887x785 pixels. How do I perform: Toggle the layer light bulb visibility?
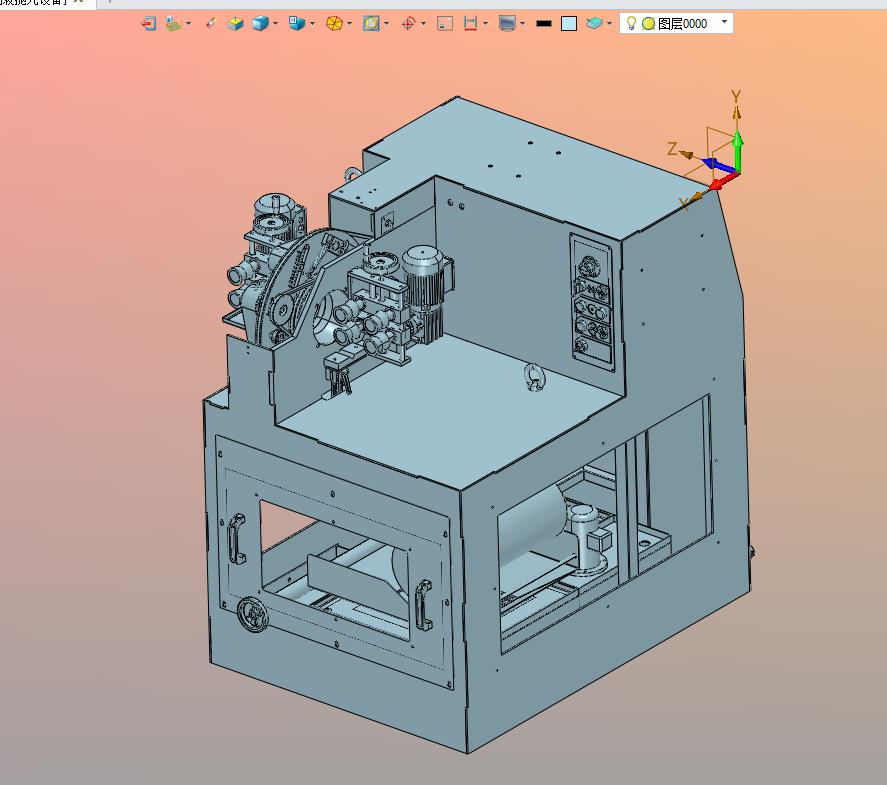[x=631, y=23]
